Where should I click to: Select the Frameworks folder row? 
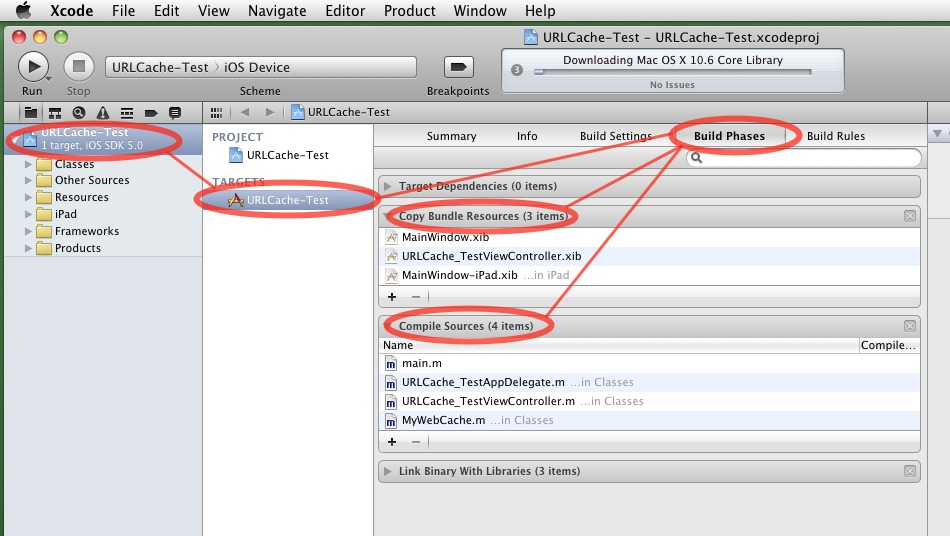click(x=103, y=231)
